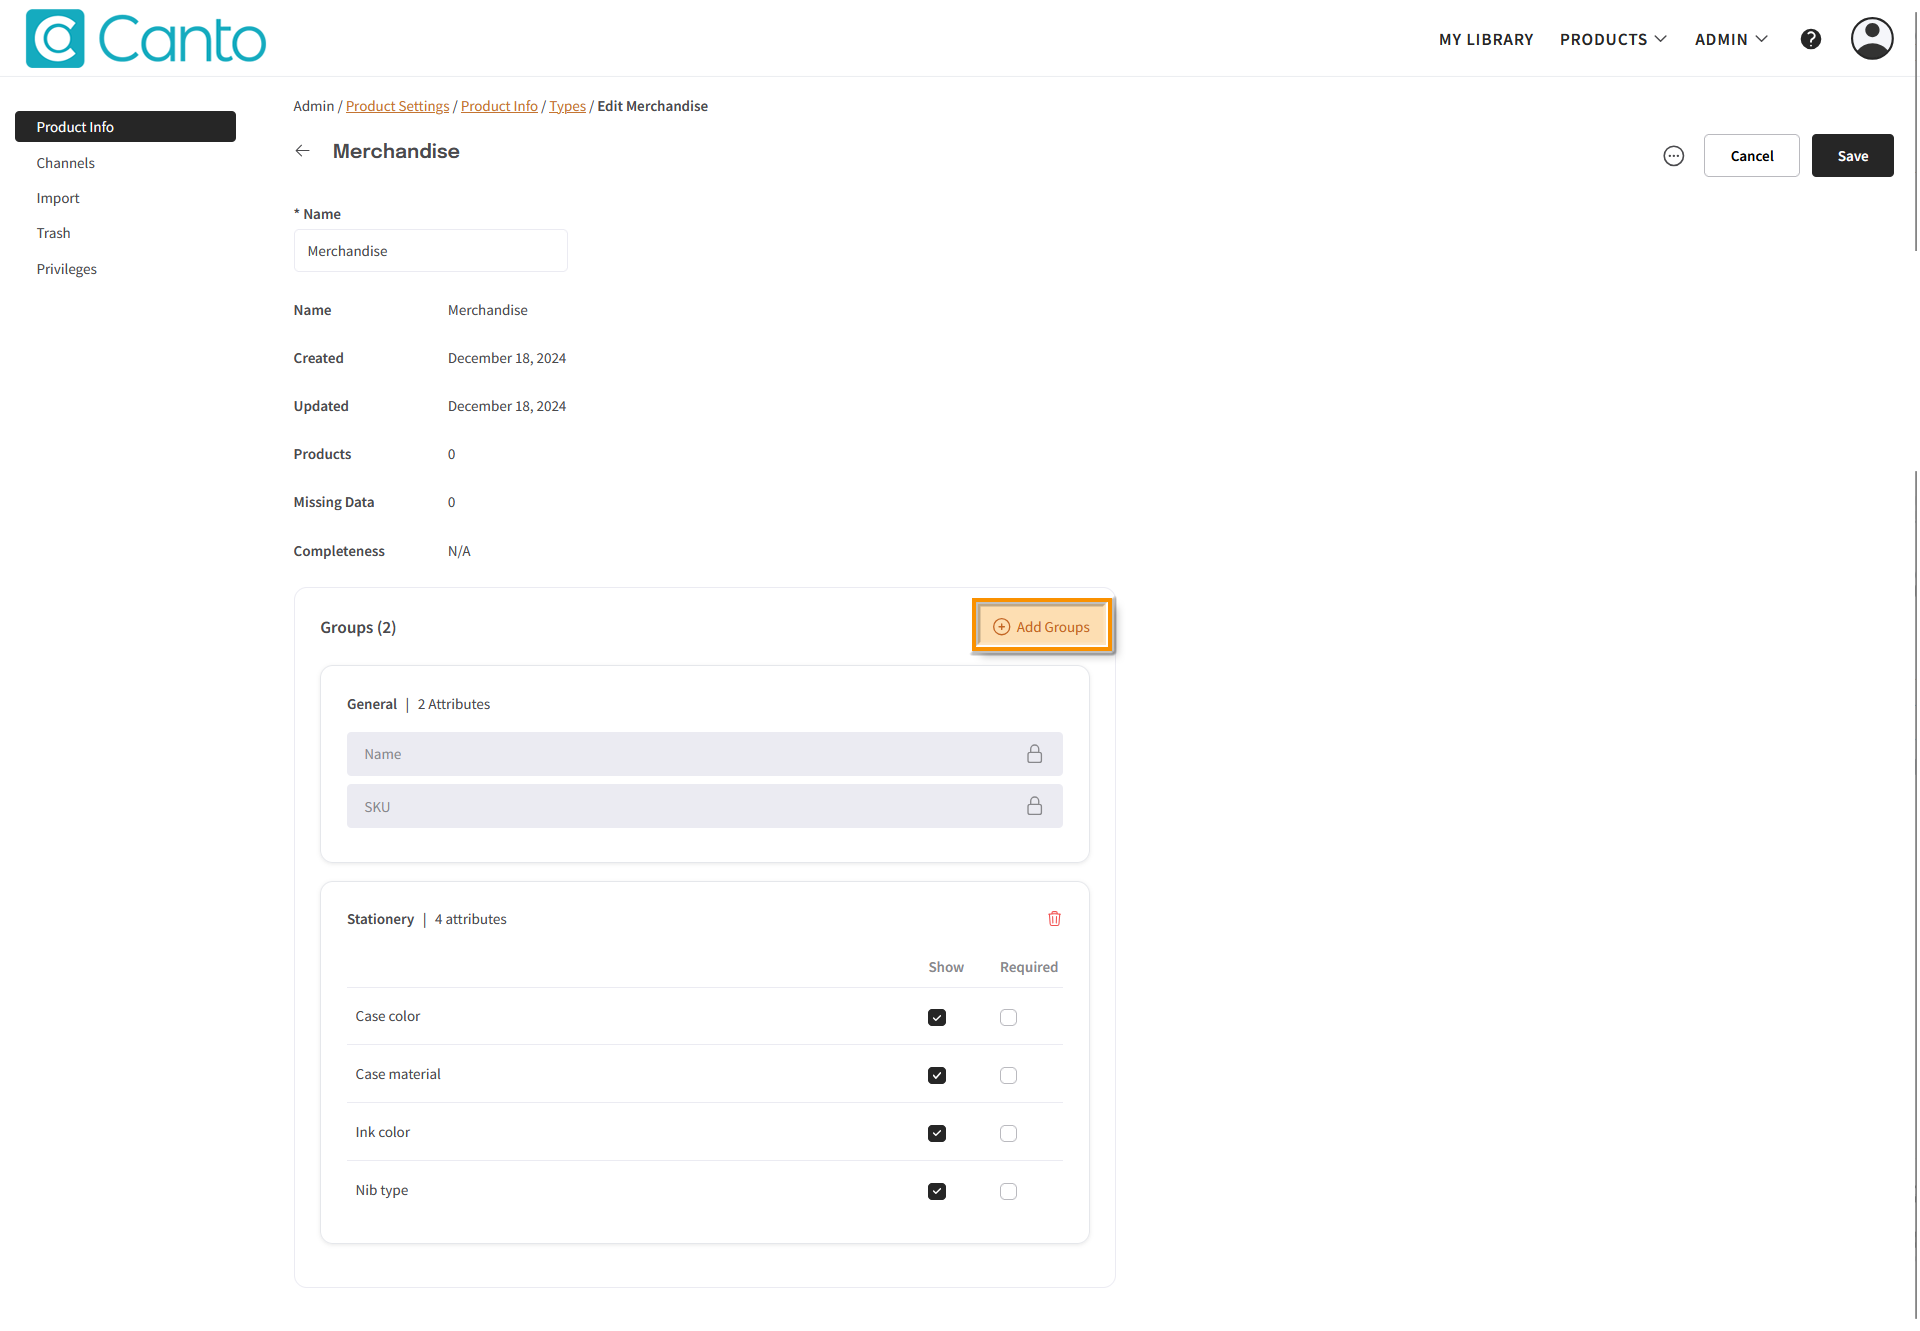
Task: Open the more options ellipsis icon
Action: point(1673,156)
